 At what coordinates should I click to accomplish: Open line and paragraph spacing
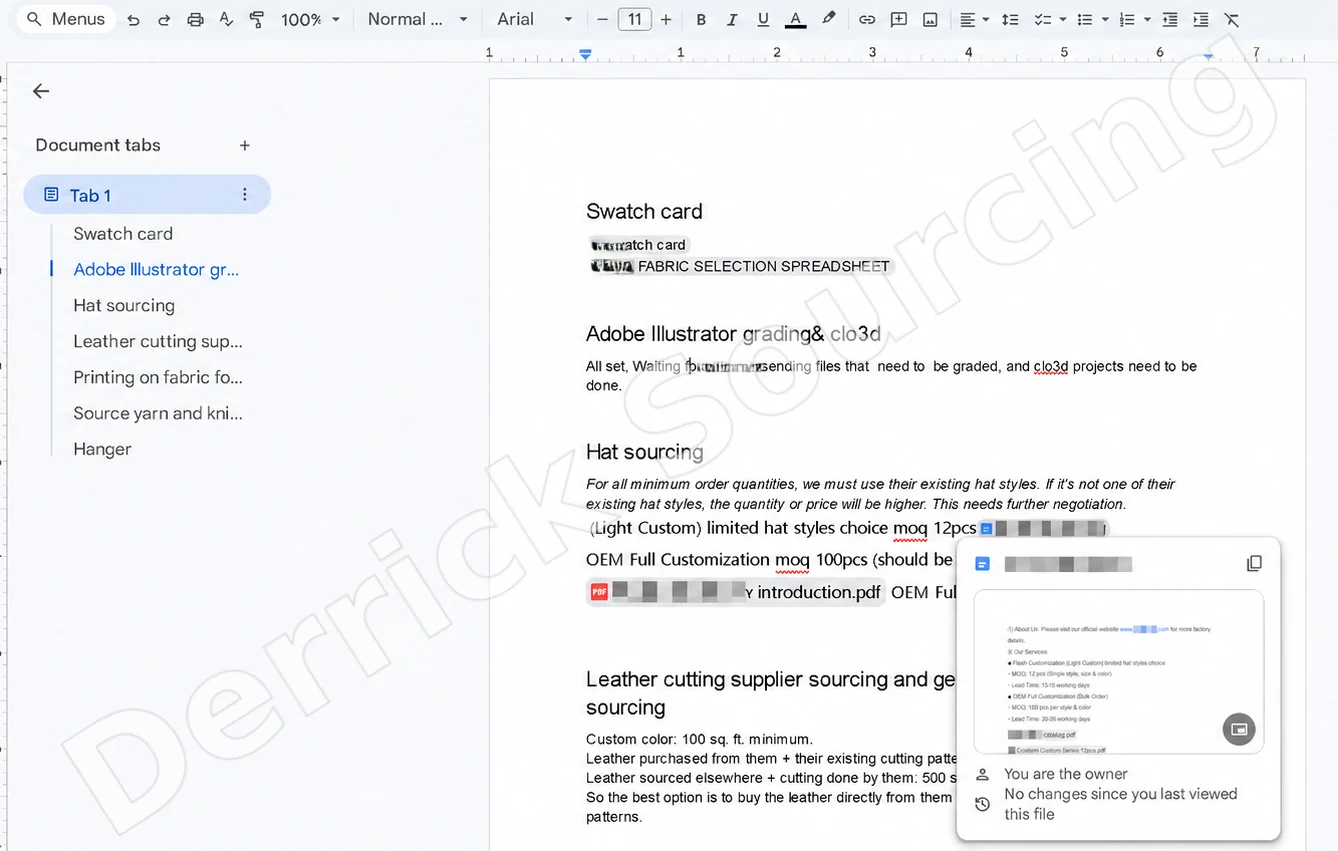coord(1011,20)
